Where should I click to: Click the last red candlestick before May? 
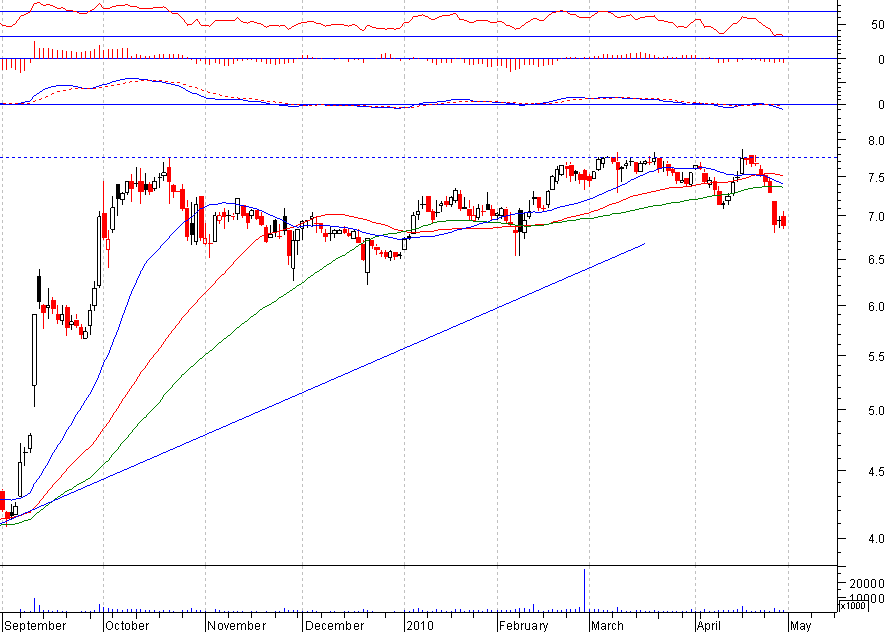click(x=784, y=221)
